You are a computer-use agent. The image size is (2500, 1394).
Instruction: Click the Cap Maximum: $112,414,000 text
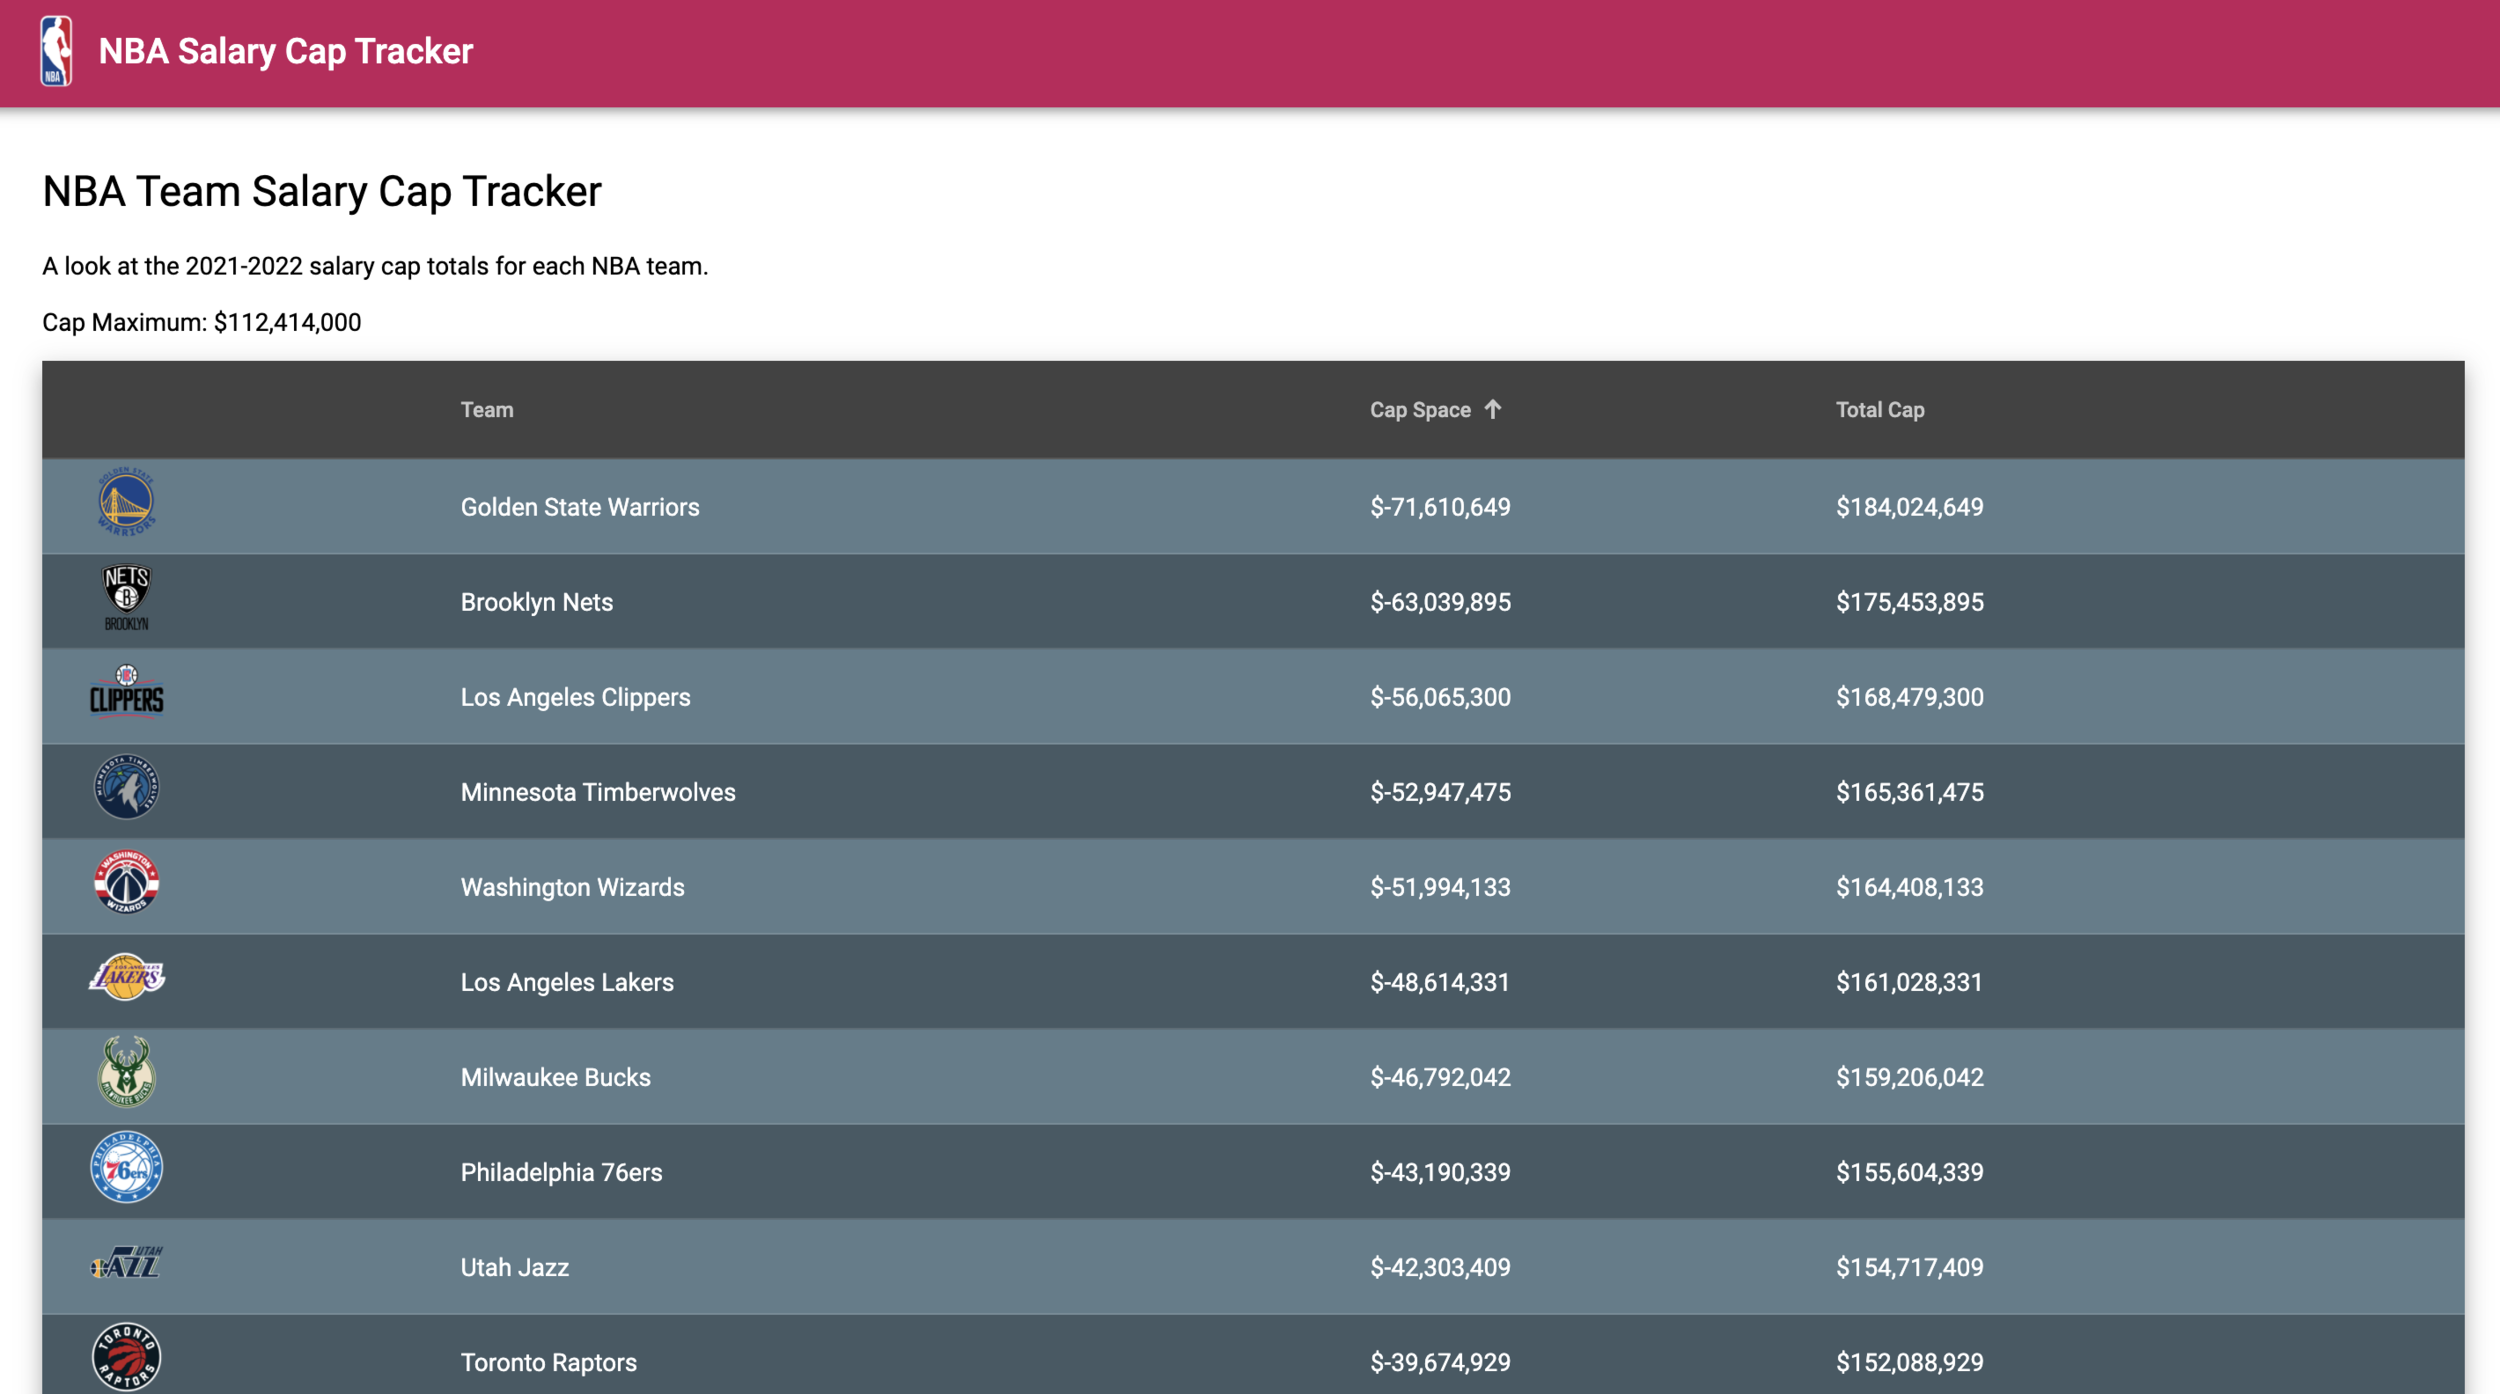click(202, 322)
